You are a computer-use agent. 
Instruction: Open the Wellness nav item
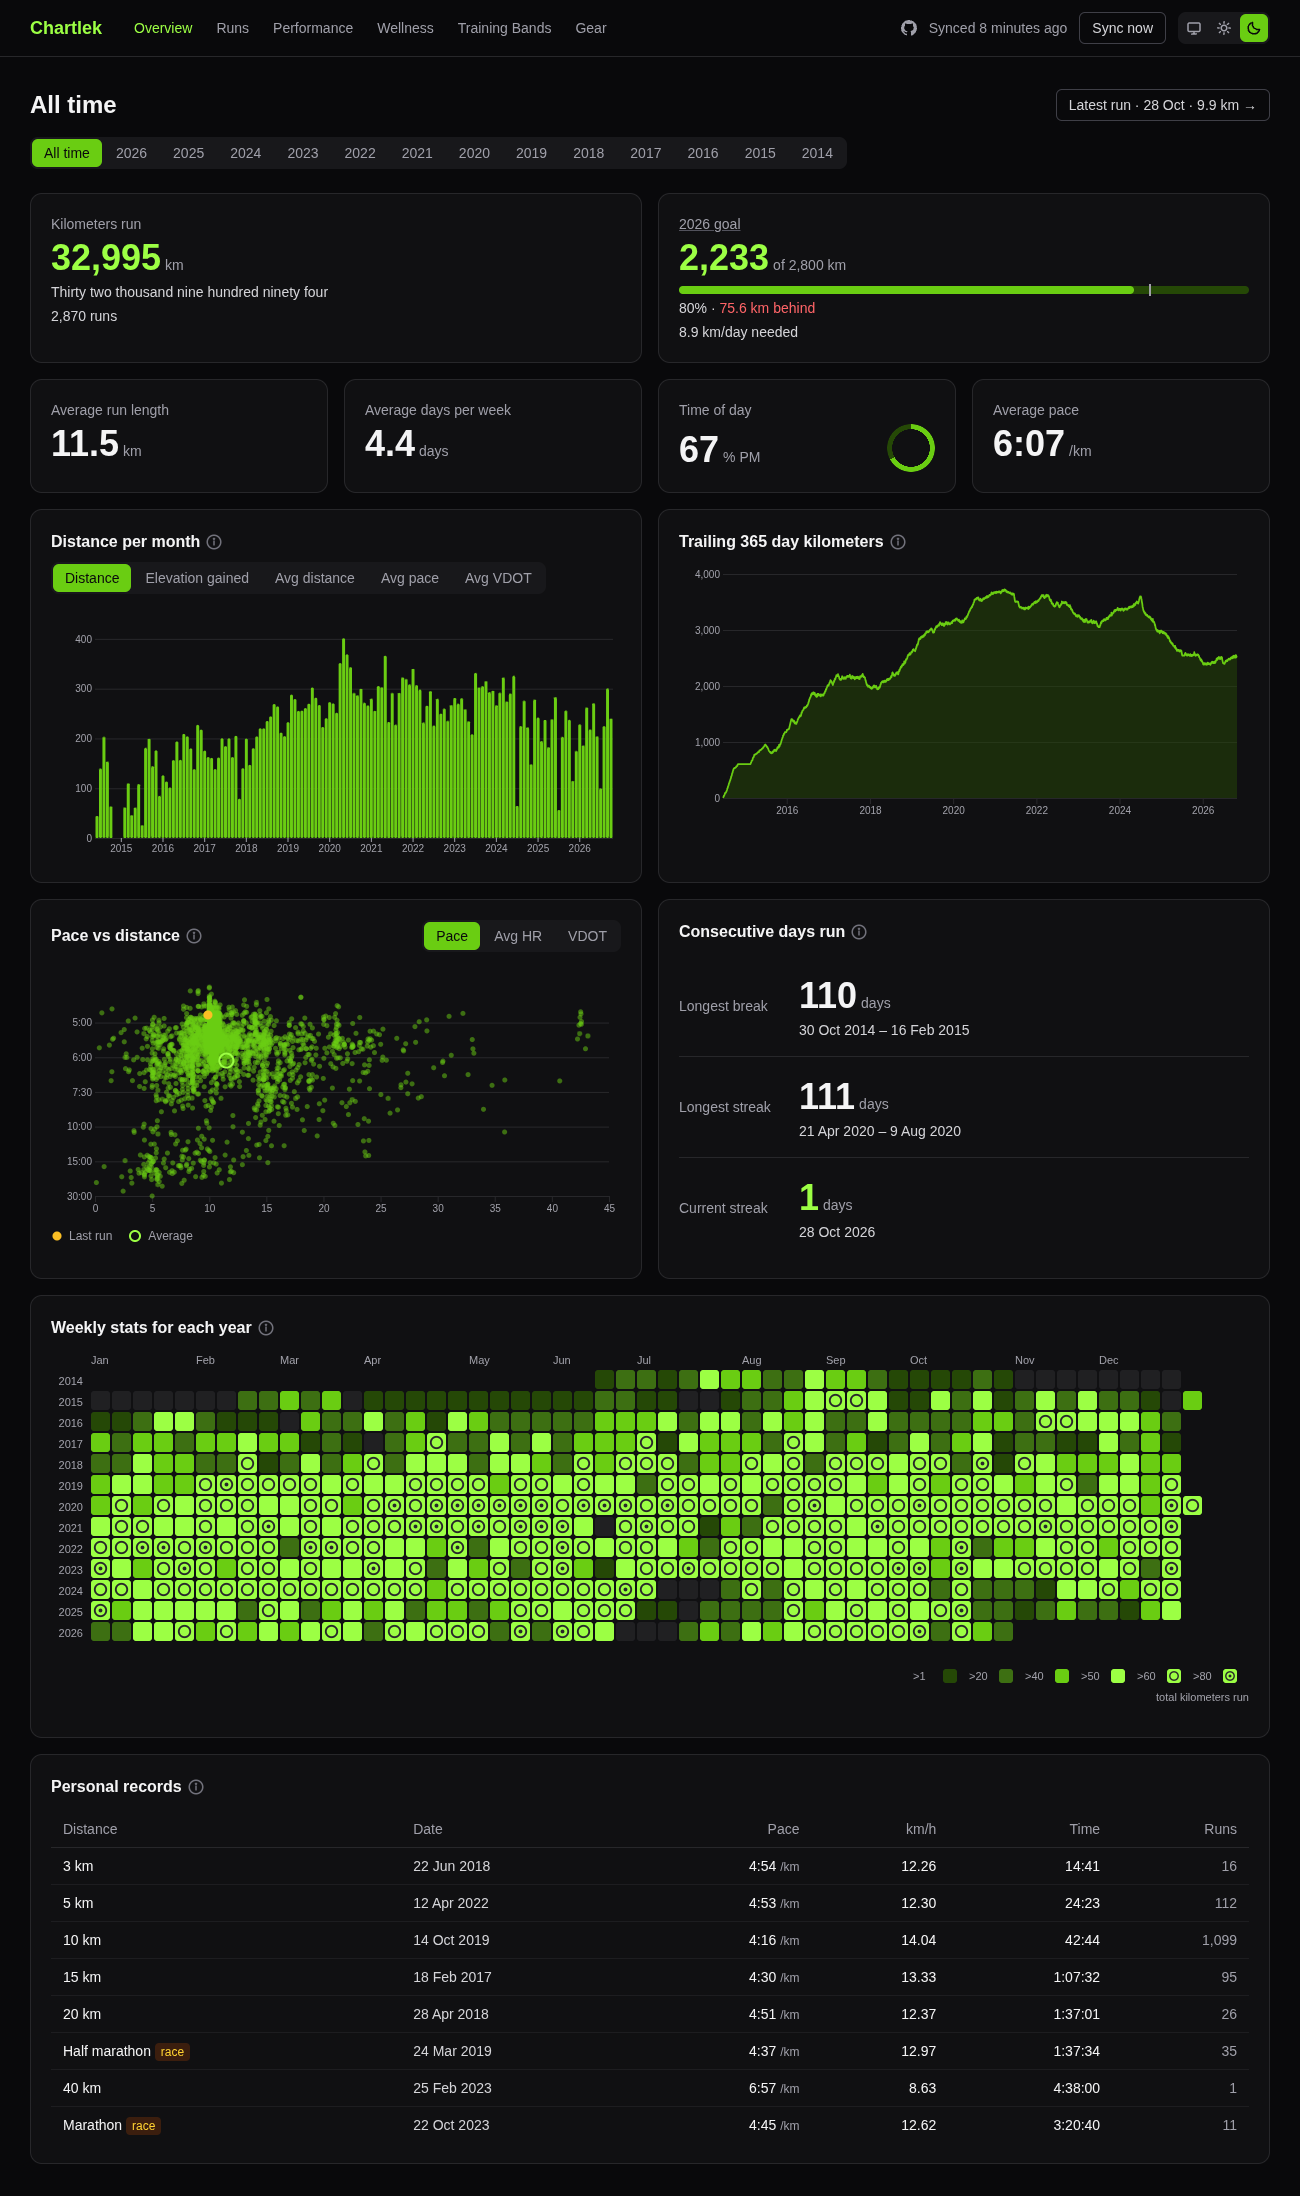click(x=405, y=28)
